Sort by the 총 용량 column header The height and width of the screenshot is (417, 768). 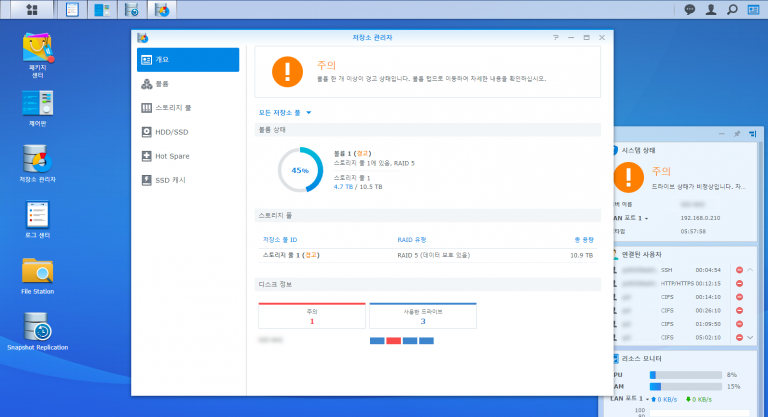584,240
